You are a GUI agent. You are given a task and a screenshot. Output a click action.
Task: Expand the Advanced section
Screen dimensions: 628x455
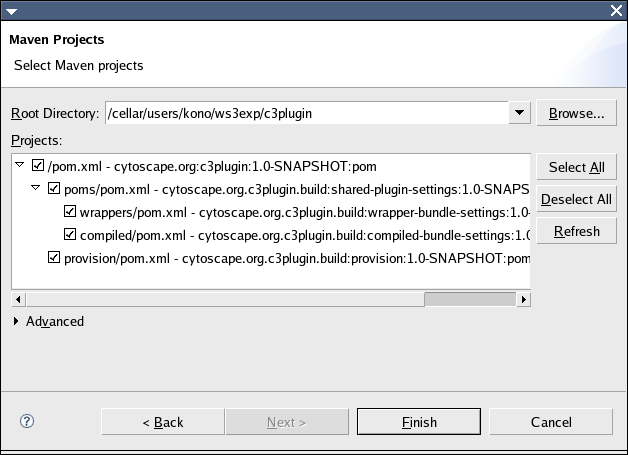(18, 322)
